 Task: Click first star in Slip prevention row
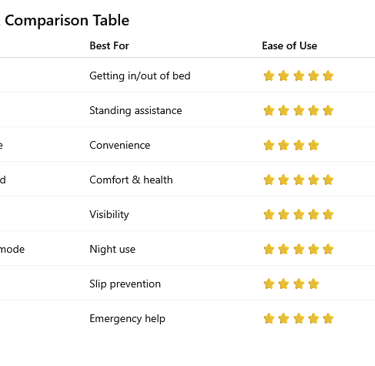269,284
